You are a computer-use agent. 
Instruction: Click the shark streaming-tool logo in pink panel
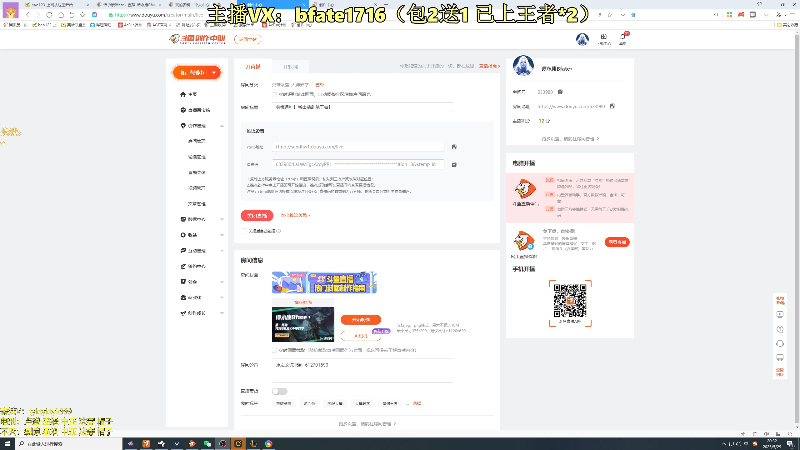524,189
